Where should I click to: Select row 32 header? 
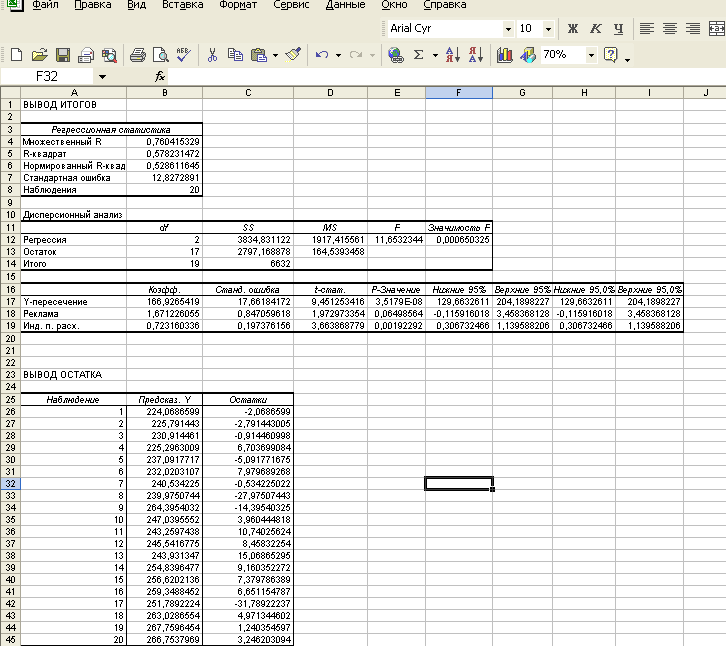pyautogui.click(x=10, y=483)
